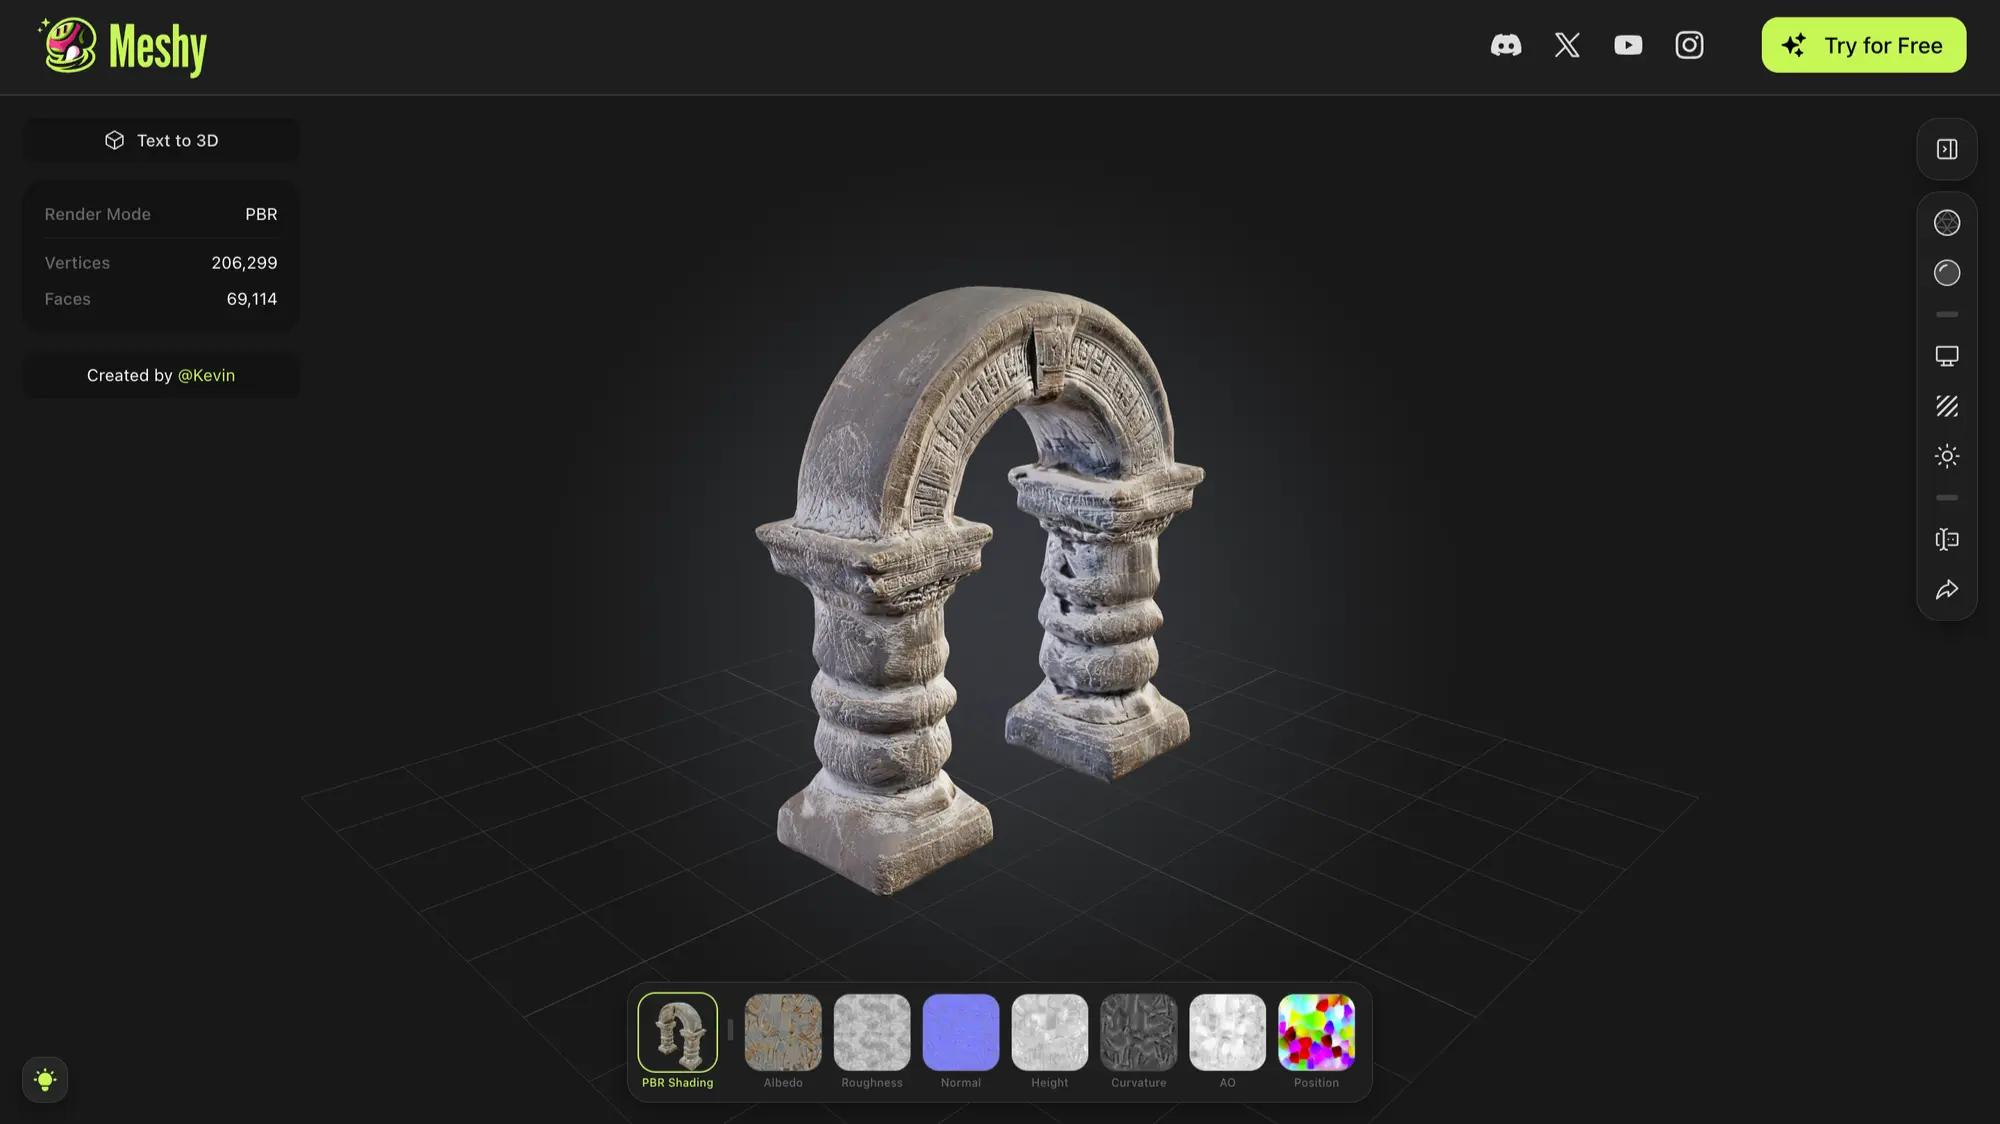Open the display settings icon

tap(1946, 355)
